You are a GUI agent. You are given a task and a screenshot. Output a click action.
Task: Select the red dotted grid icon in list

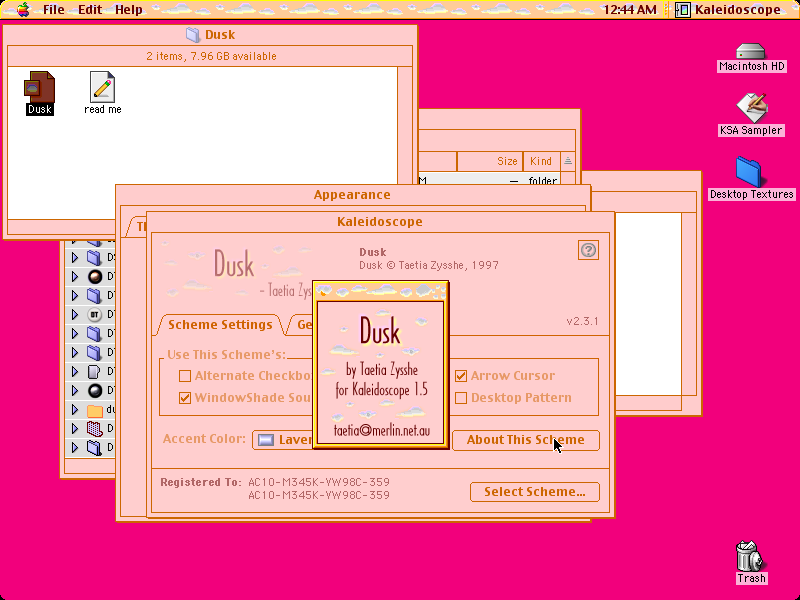pos(95,429)
